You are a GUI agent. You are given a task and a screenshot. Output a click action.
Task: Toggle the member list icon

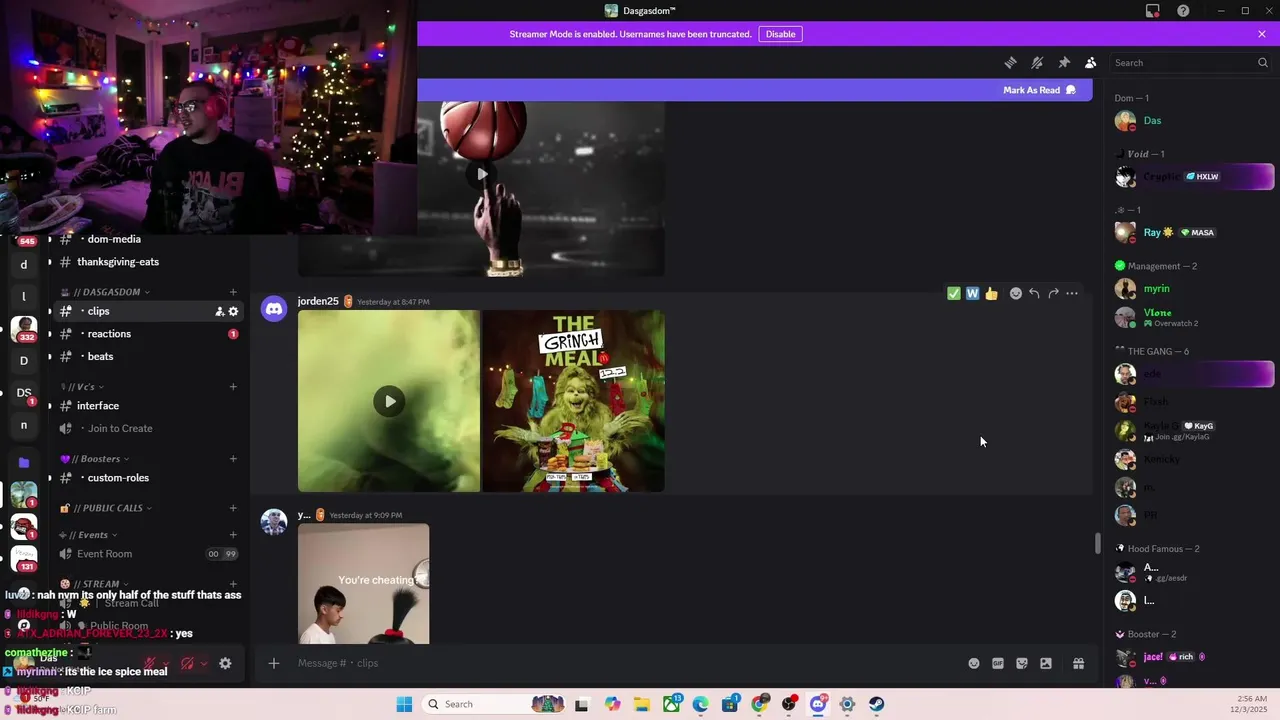[1090, 62]
